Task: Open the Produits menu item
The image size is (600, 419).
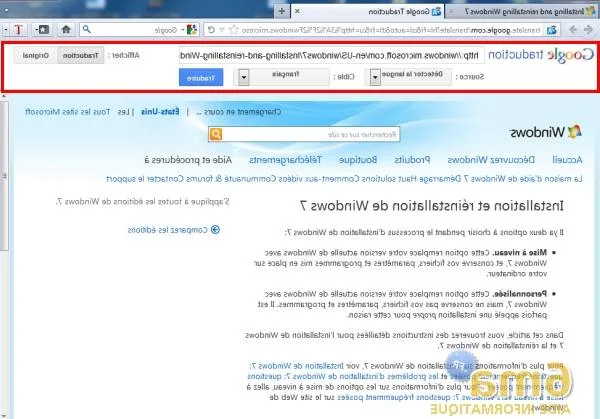Action: (412, 160)
